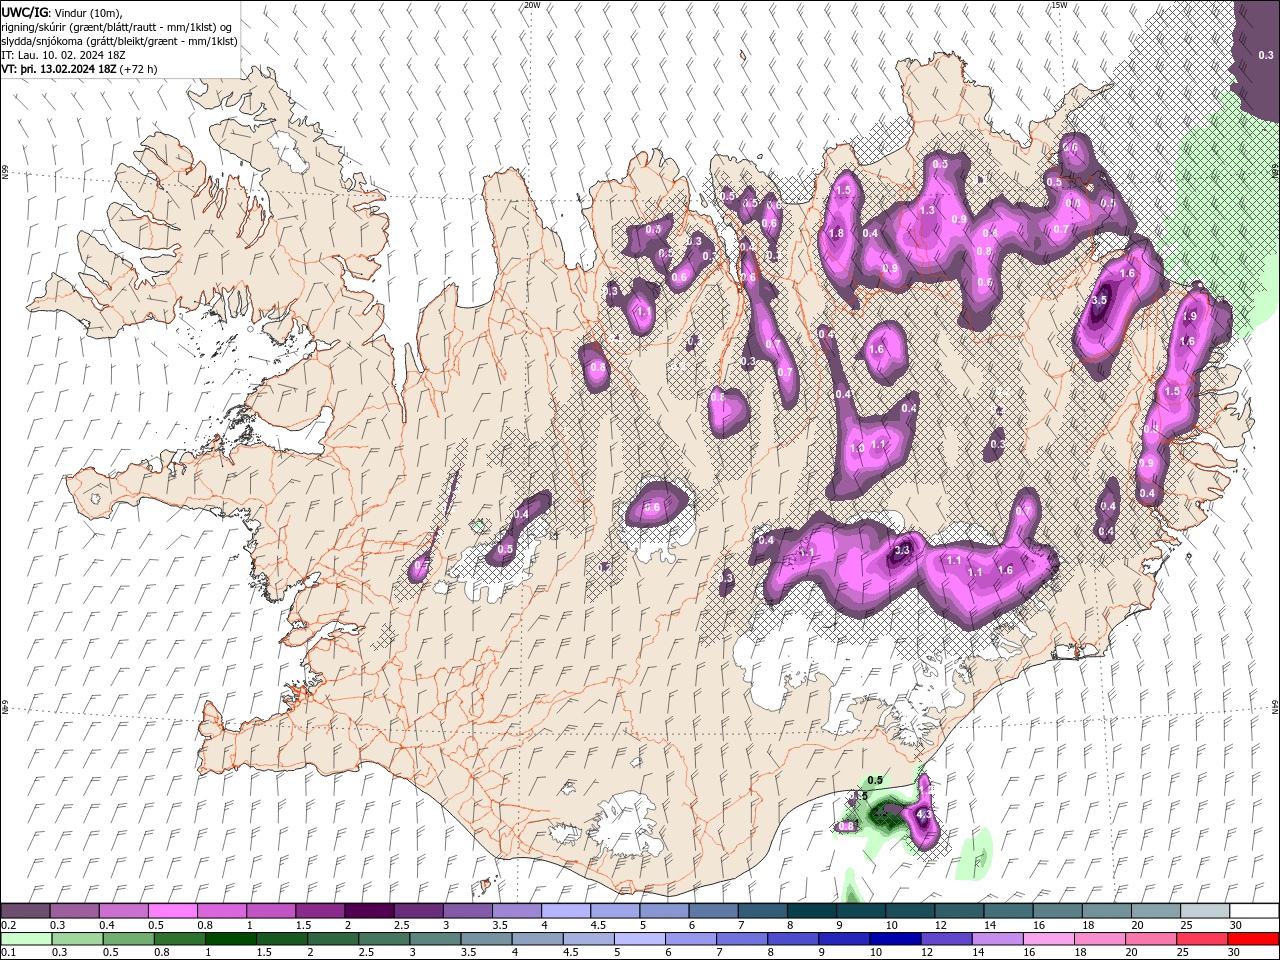The image size is (1280, 960).
Task: Click the '4.3' value on the south coast
Action: click(x=924, y=815)
